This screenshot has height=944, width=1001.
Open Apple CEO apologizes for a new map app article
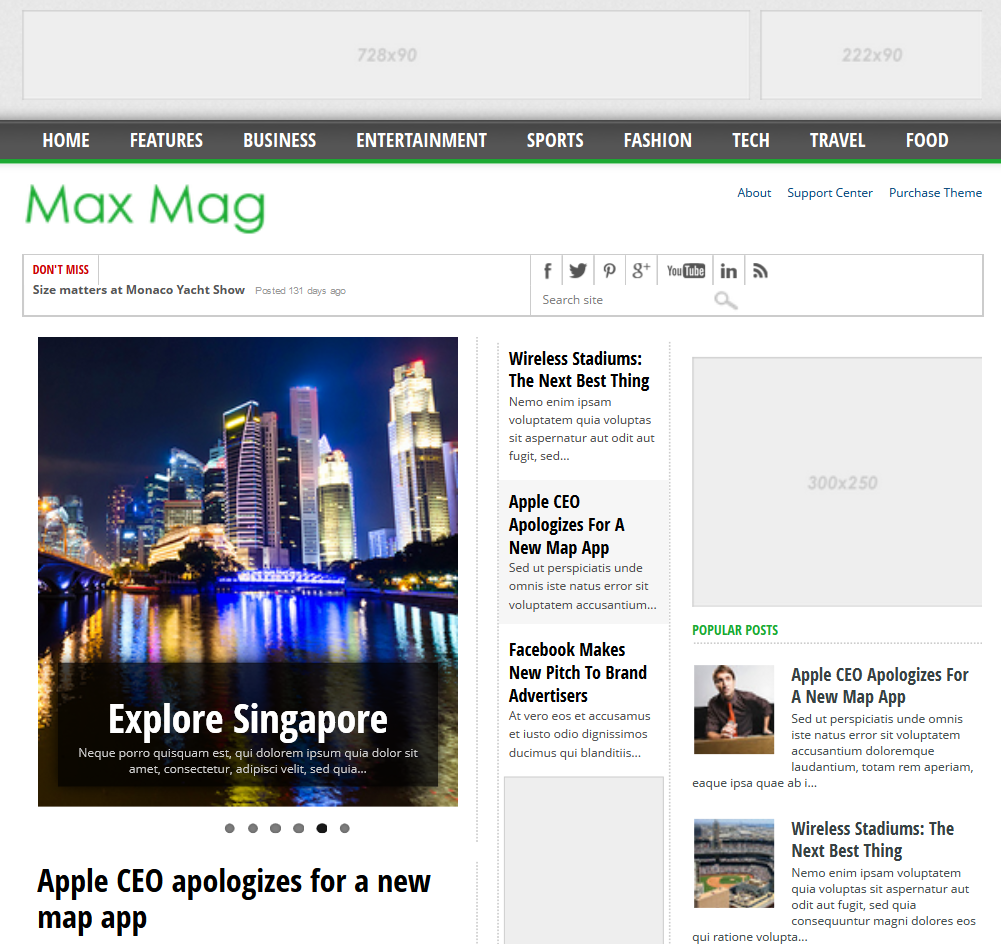pyautogui.click(x=234, y=899)
